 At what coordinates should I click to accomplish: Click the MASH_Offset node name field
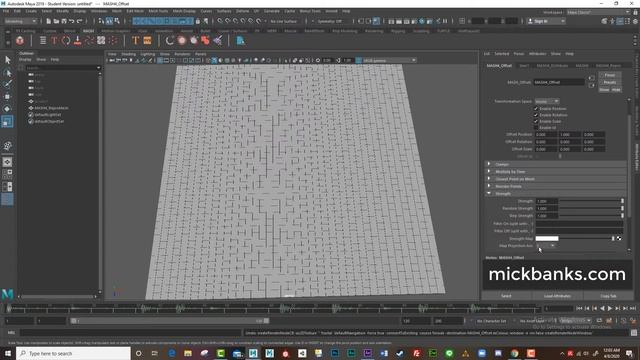[558, 82]
